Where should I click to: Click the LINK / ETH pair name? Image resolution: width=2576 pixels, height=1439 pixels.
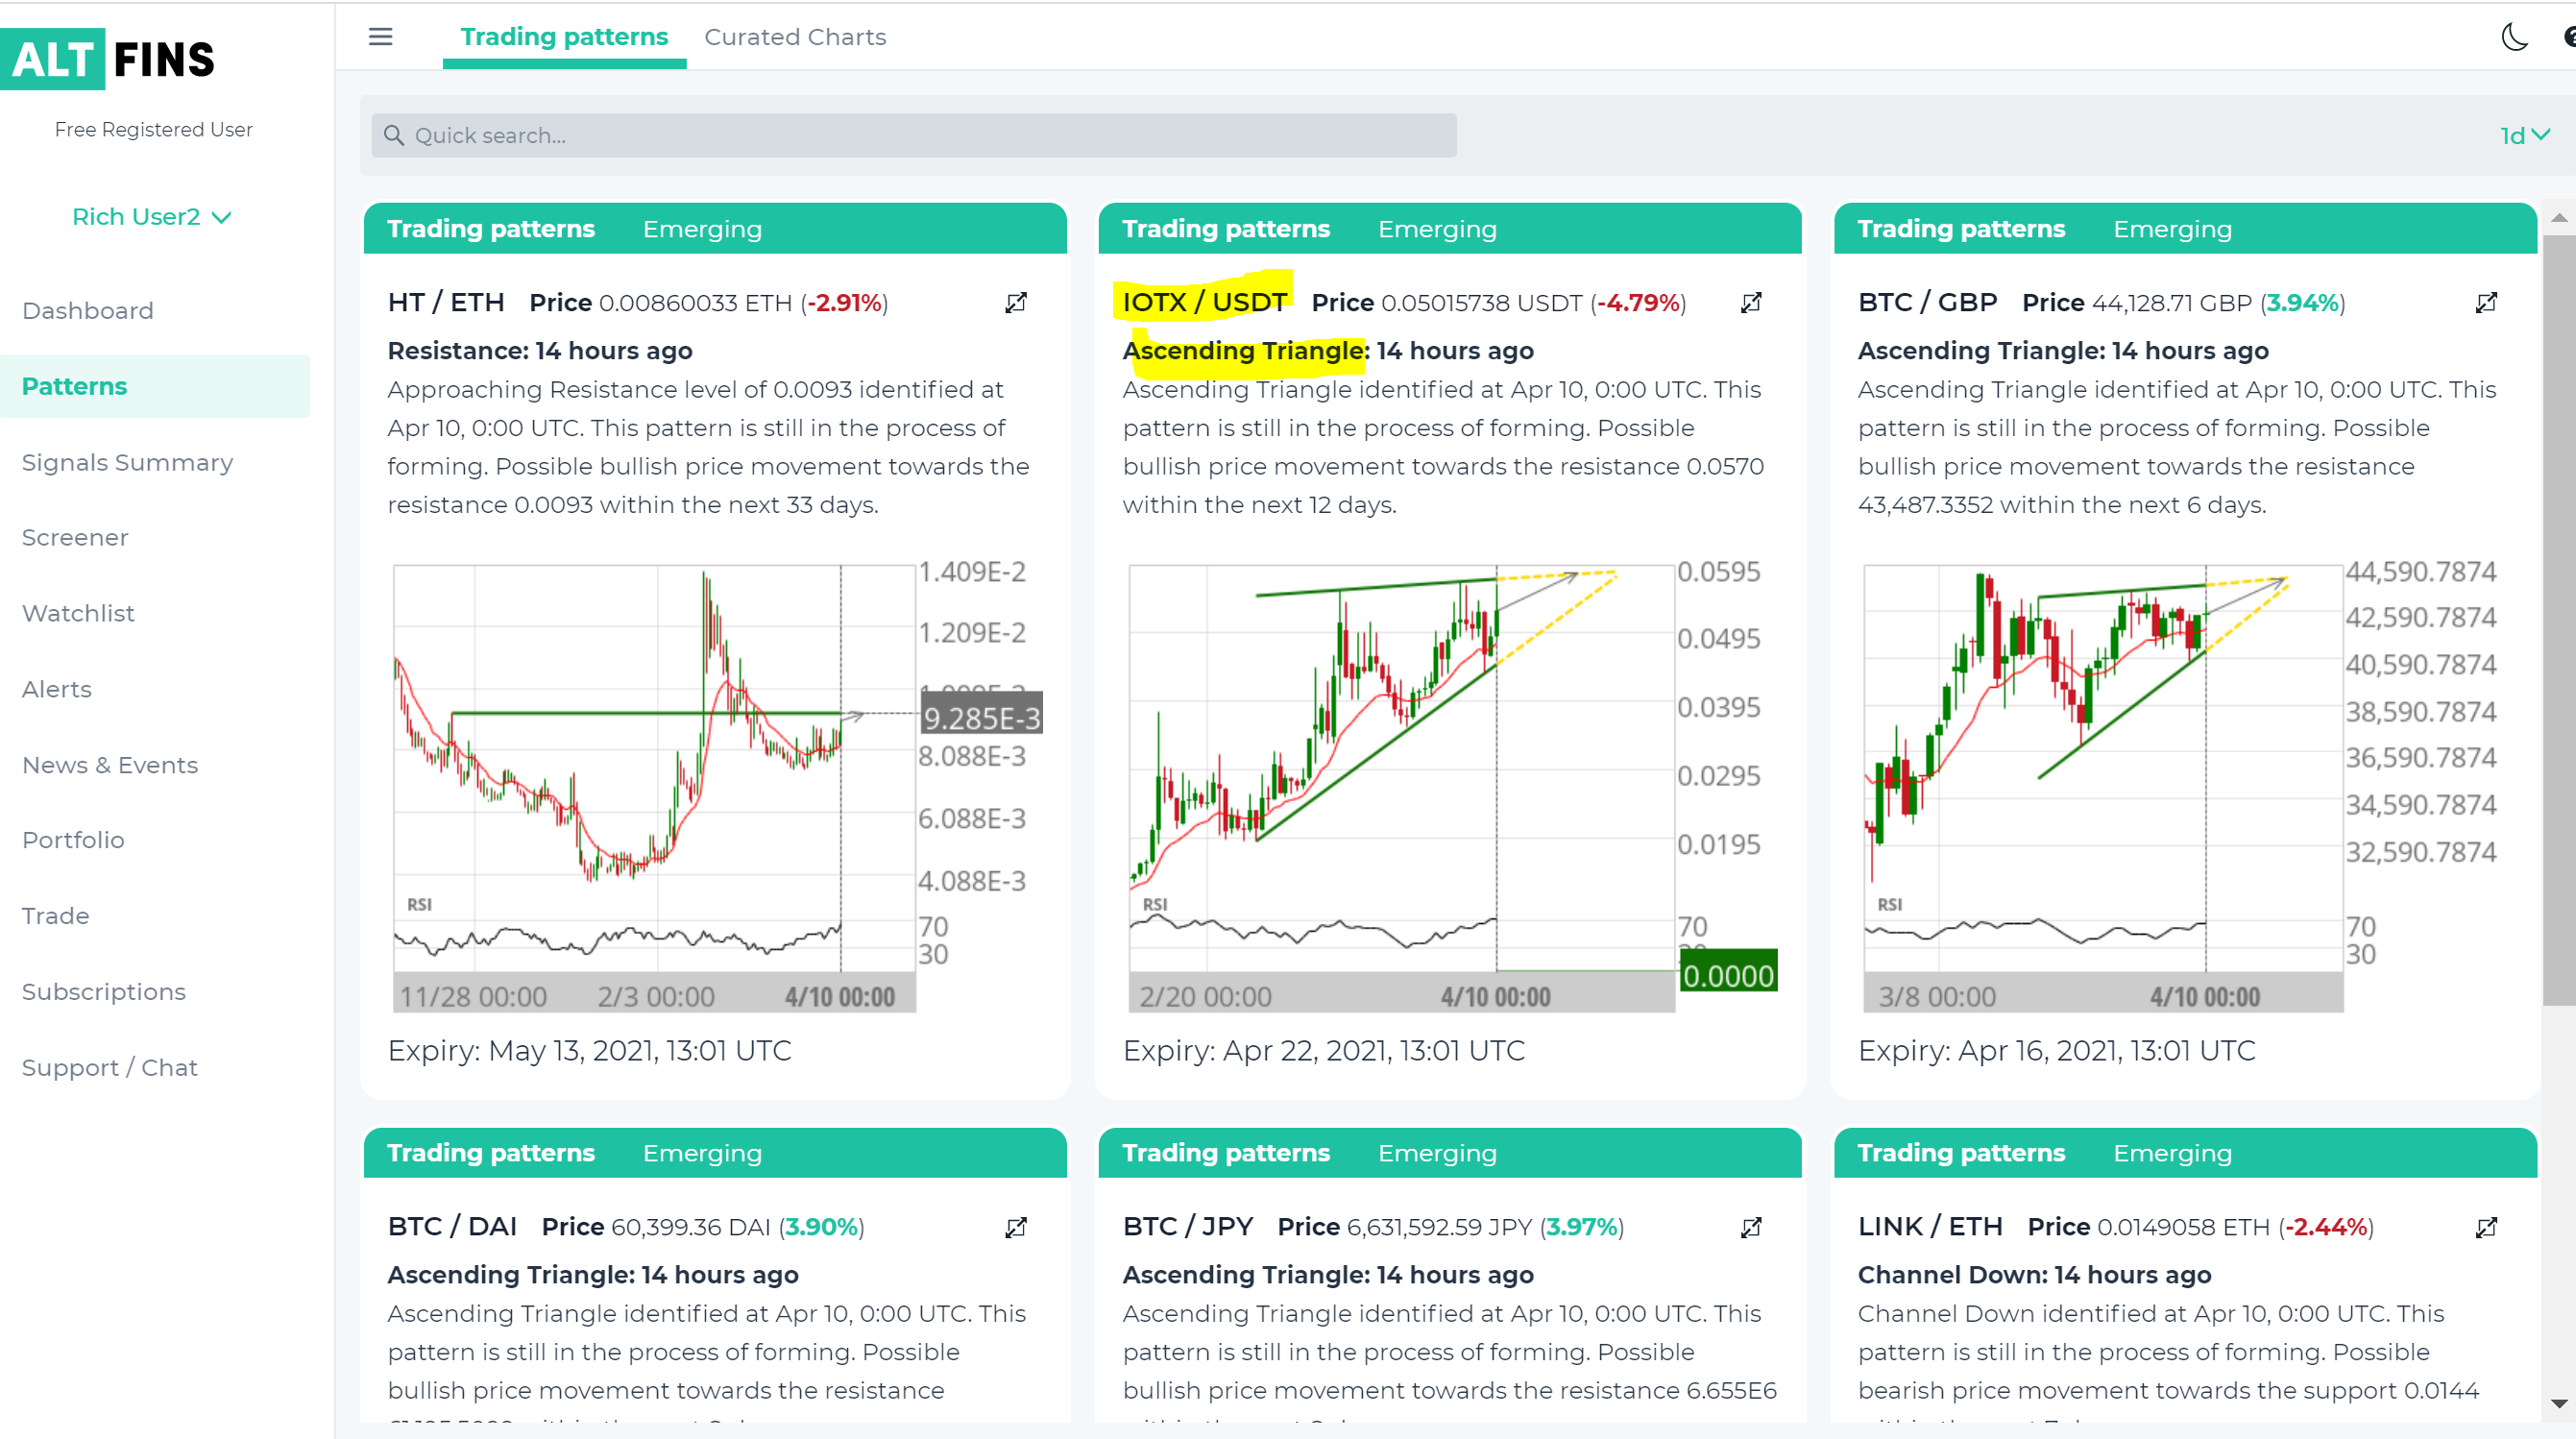point(1930,1227)
